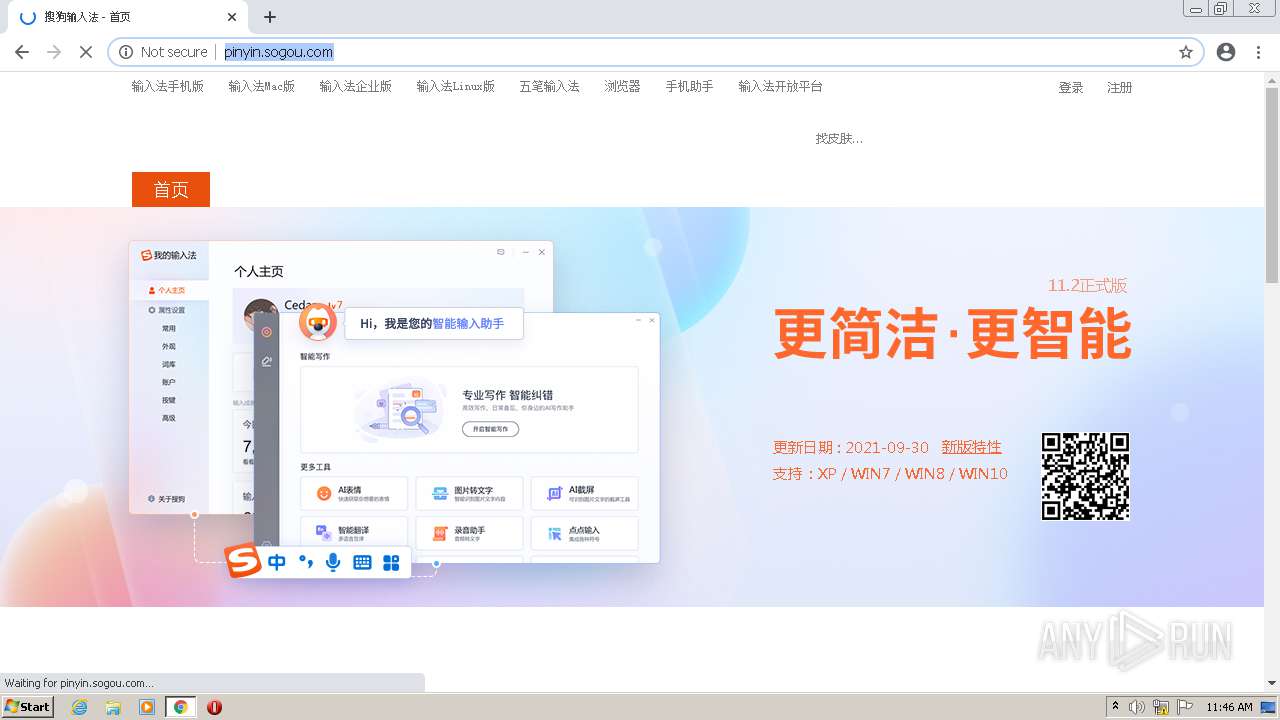Click the 点点输入 tool card

click(584, 533)
